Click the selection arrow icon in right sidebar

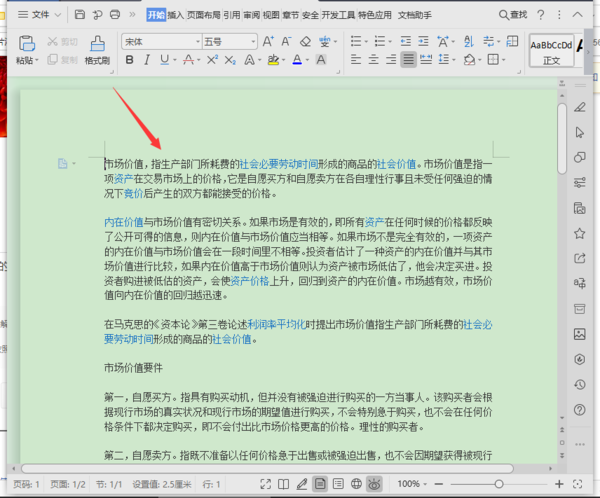(580, 132)
